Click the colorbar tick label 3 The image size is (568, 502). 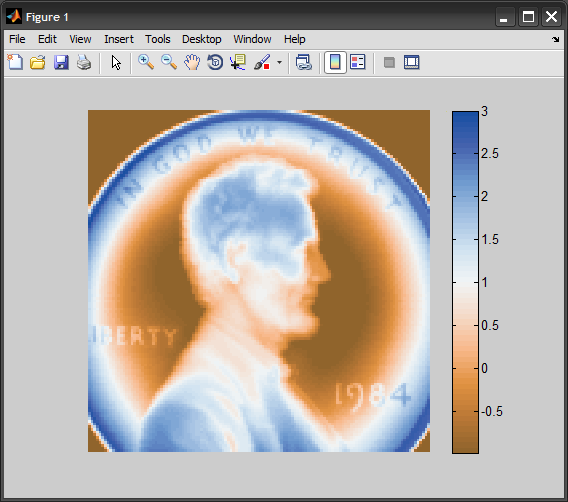click(484, 111)
